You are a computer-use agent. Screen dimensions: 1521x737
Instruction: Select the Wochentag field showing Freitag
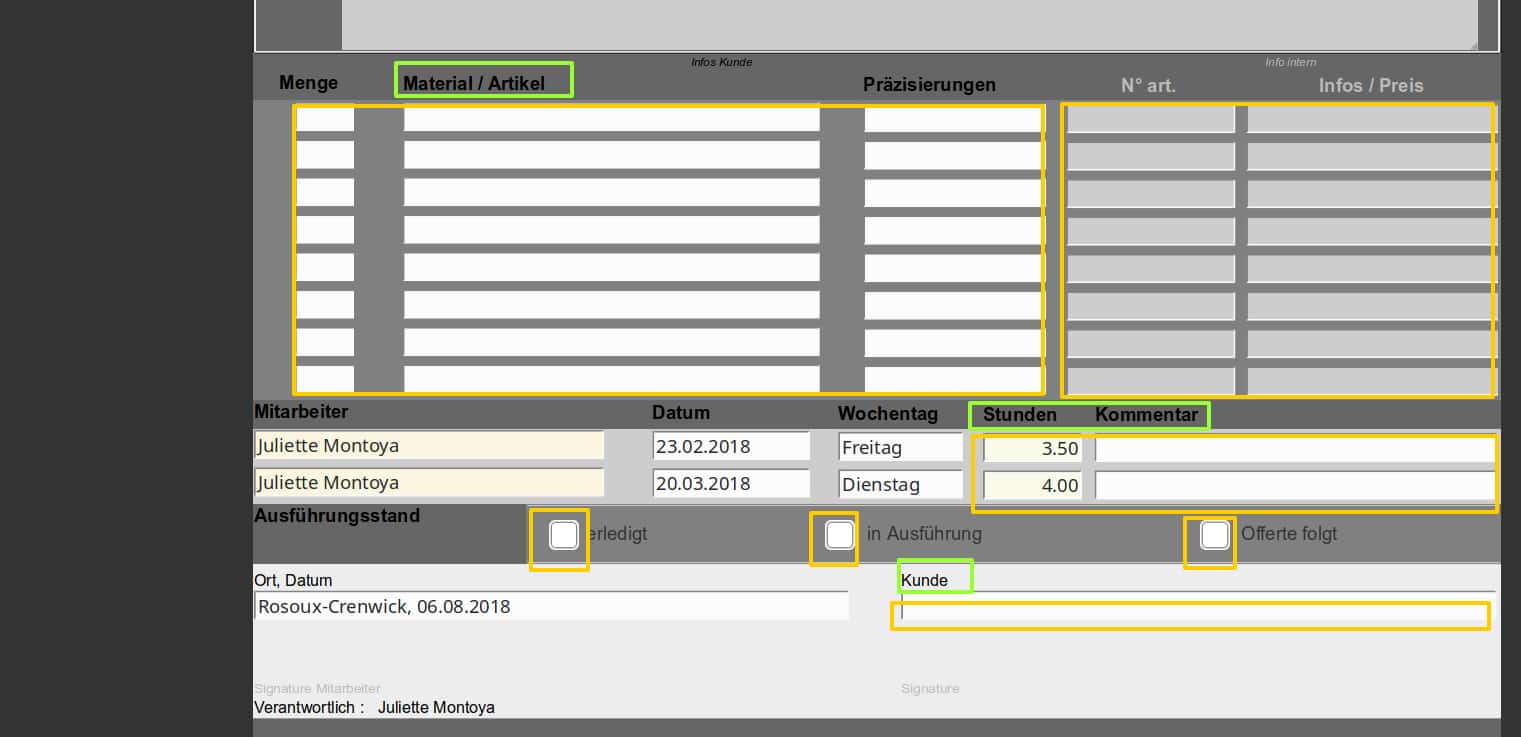coord(899,447)
